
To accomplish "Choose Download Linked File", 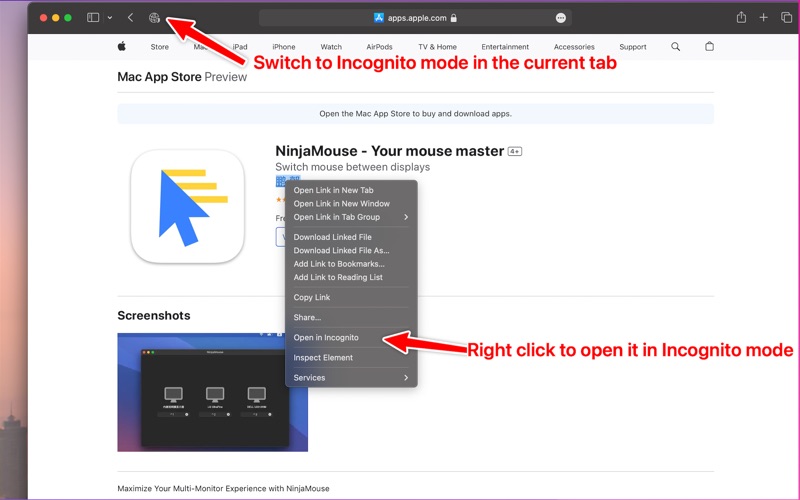I will pyautogui.click(x=351, y=237).
